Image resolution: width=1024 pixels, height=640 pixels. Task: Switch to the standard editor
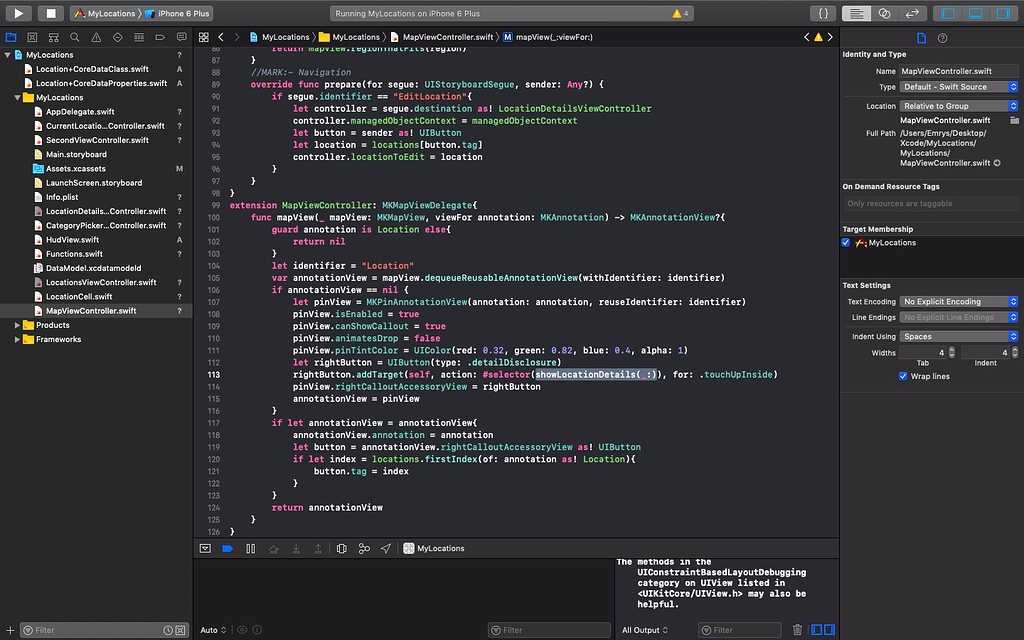(856, 13)
